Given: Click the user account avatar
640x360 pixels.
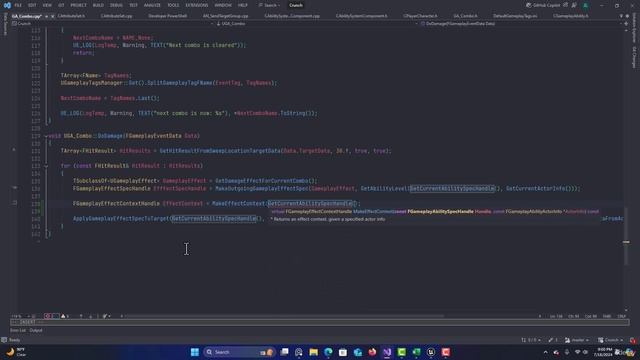Looking at the screenshot, I should click(x=585, y=5).
